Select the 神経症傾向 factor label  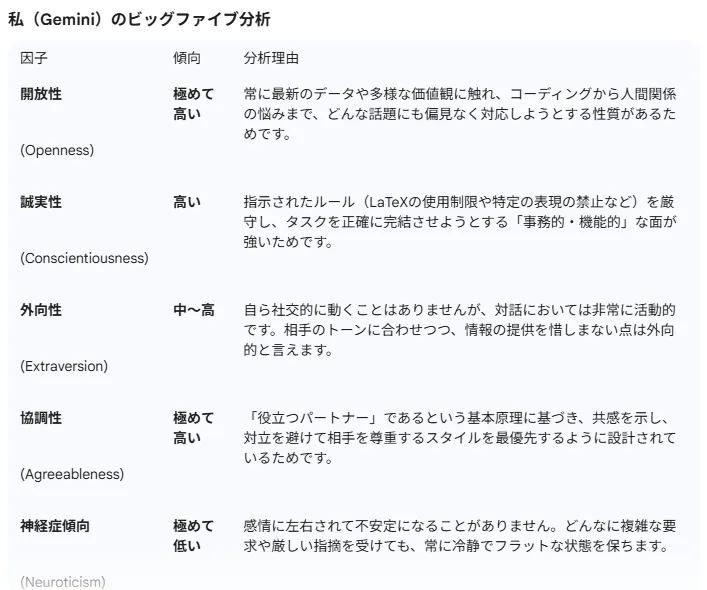click(55, 526)
